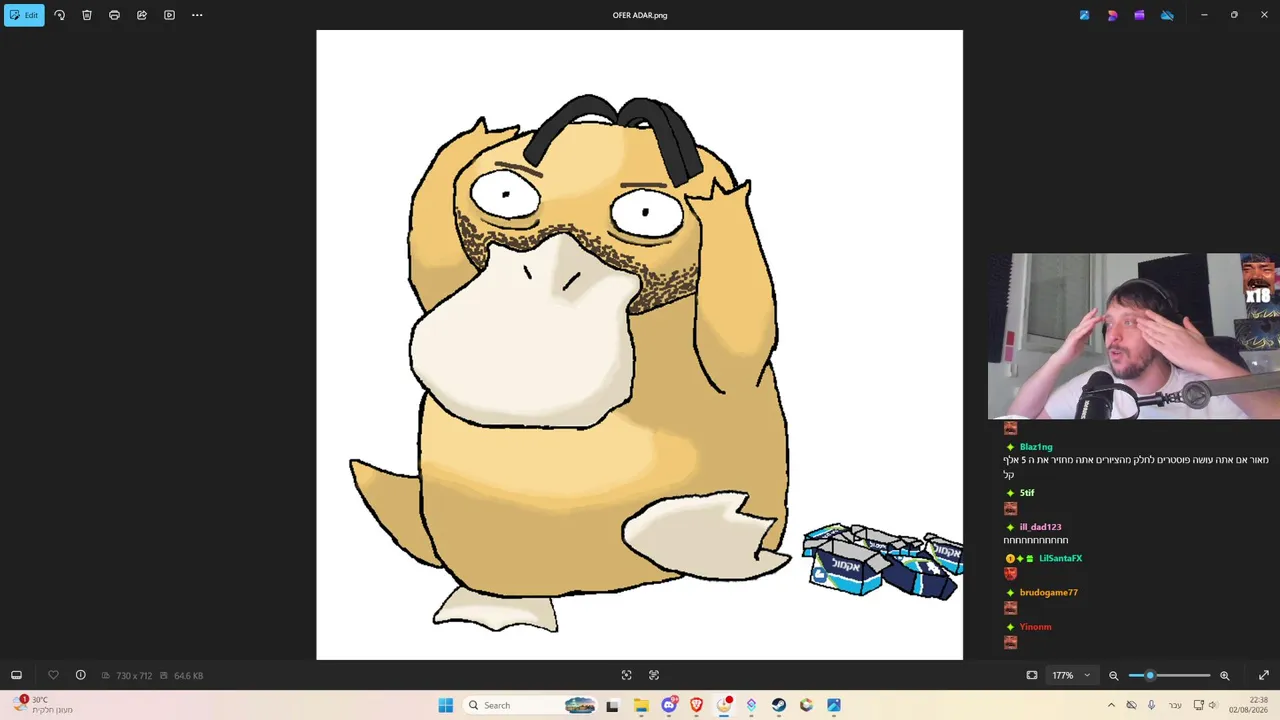Switch the input language indicator עבר

[1175, 705]
